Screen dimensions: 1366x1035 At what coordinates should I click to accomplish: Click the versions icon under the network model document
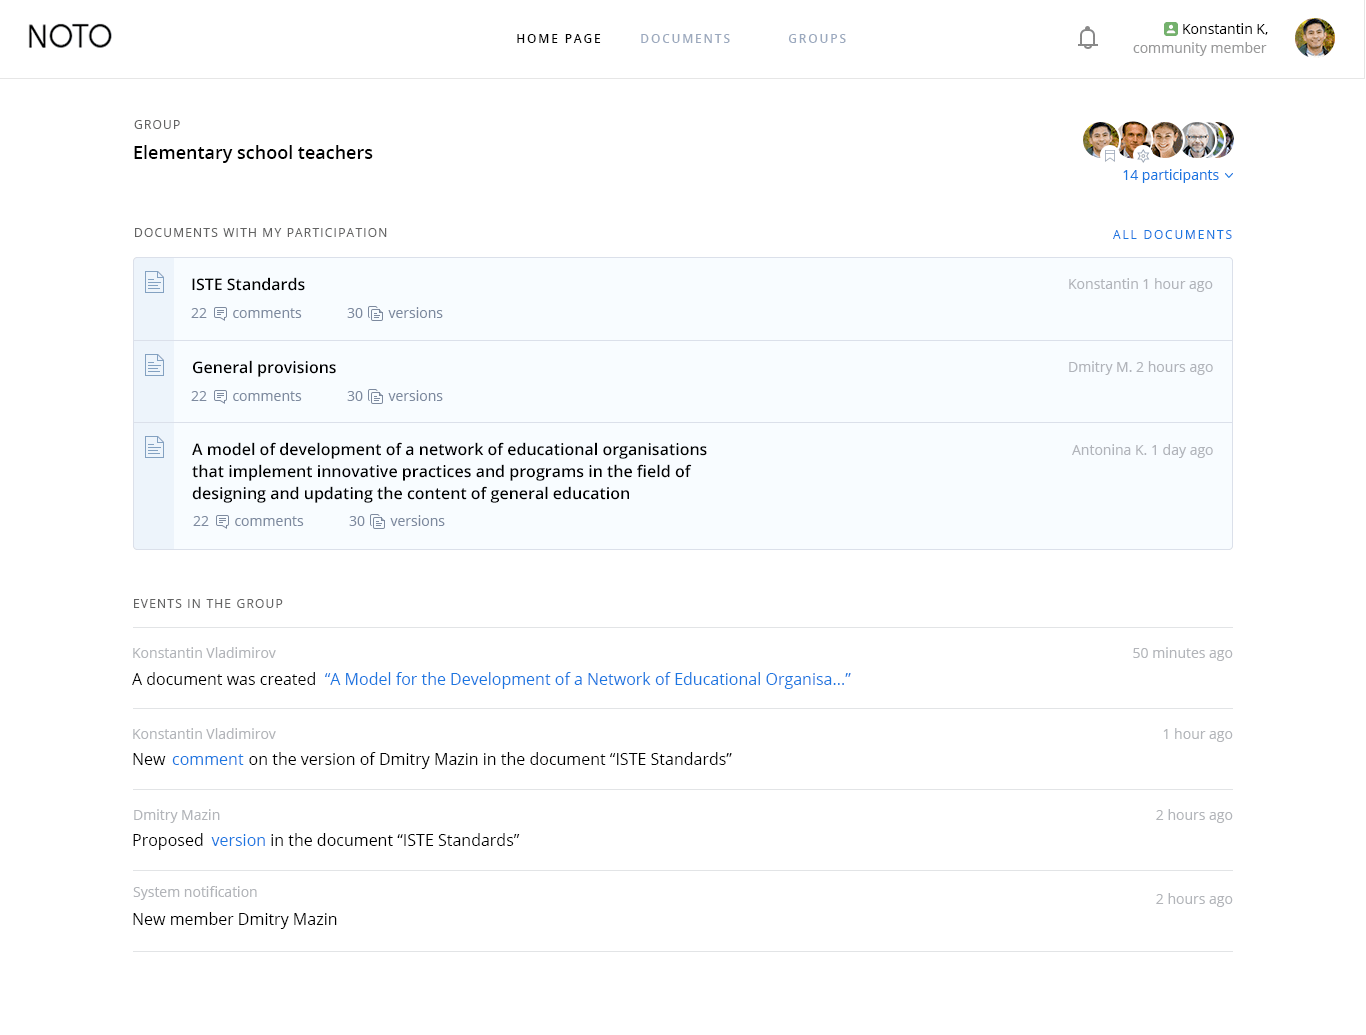point(378,522)
